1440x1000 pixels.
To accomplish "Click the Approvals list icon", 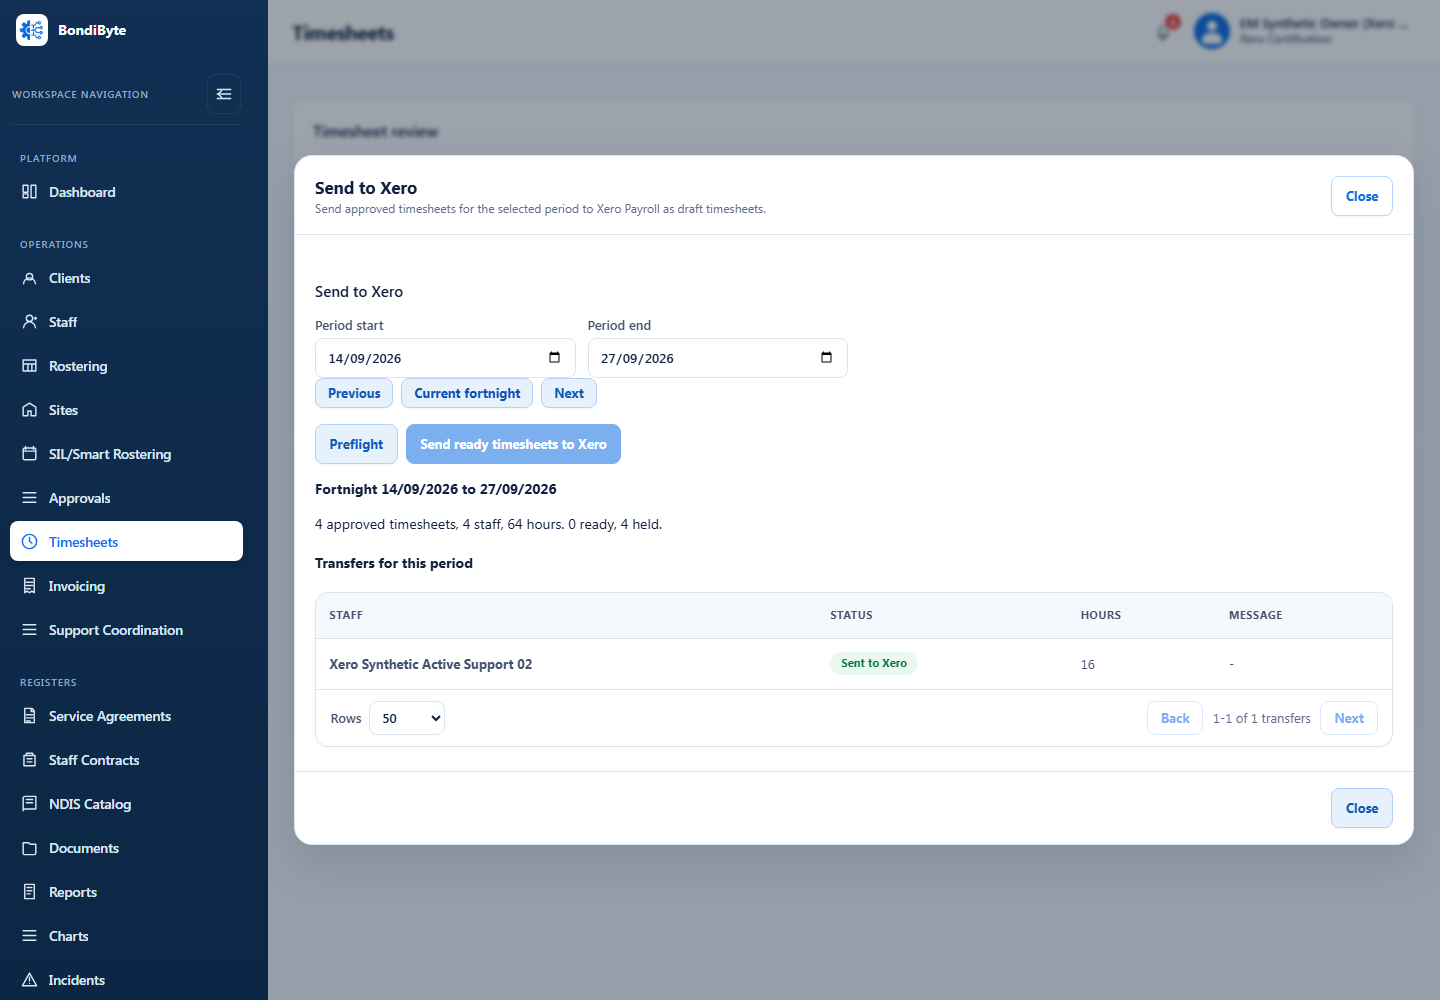I will pos(30,498).
